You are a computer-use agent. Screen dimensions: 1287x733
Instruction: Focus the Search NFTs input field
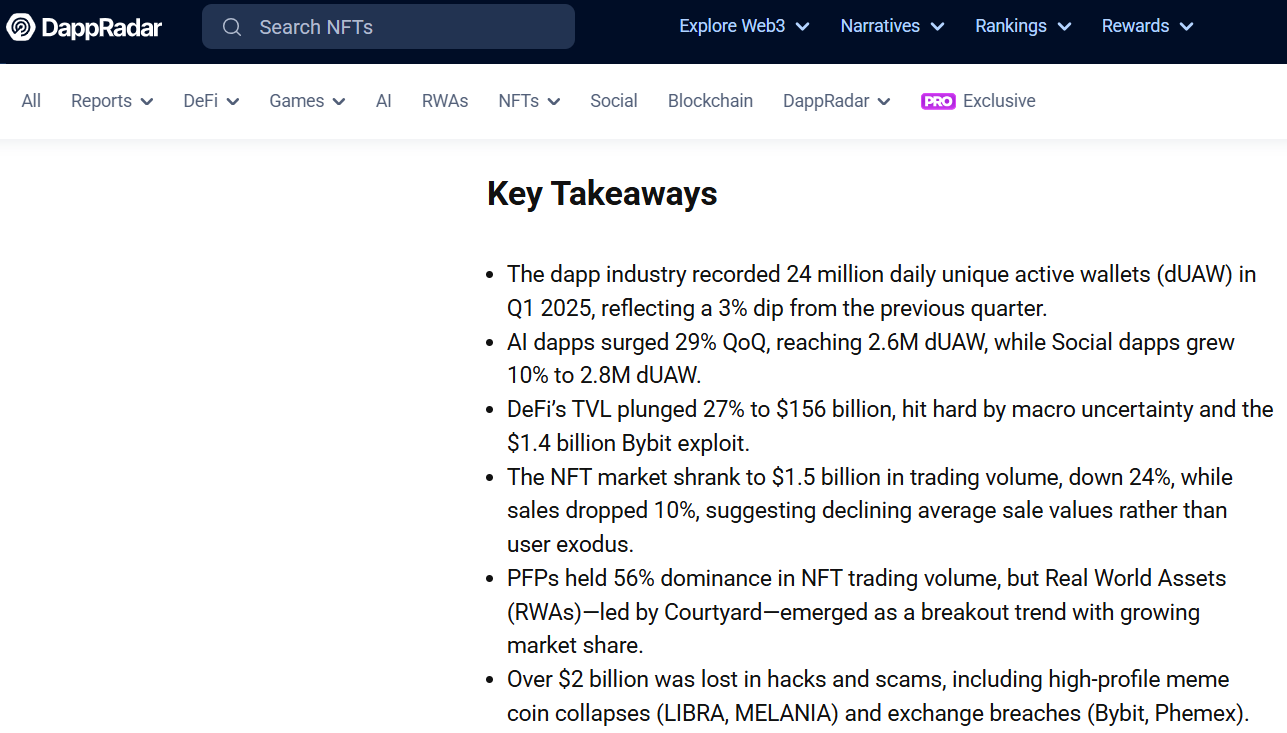pos(388,27)
